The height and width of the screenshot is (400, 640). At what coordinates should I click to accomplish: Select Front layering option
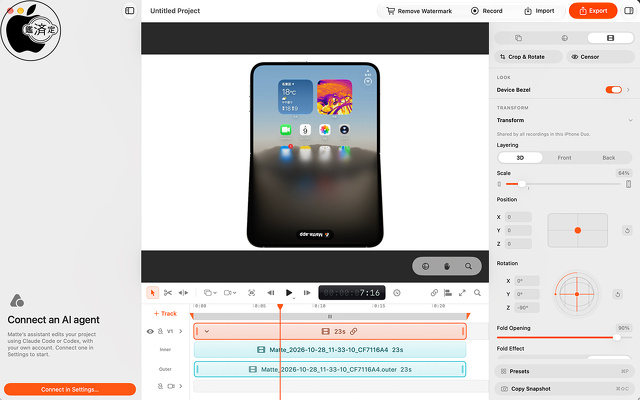[x=564, y=158]
